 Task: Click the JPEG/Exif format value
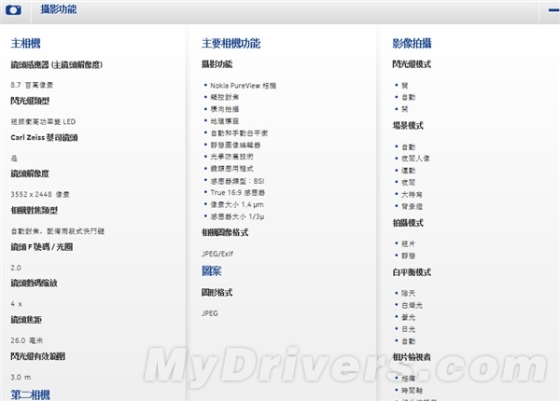pos(217,254)
